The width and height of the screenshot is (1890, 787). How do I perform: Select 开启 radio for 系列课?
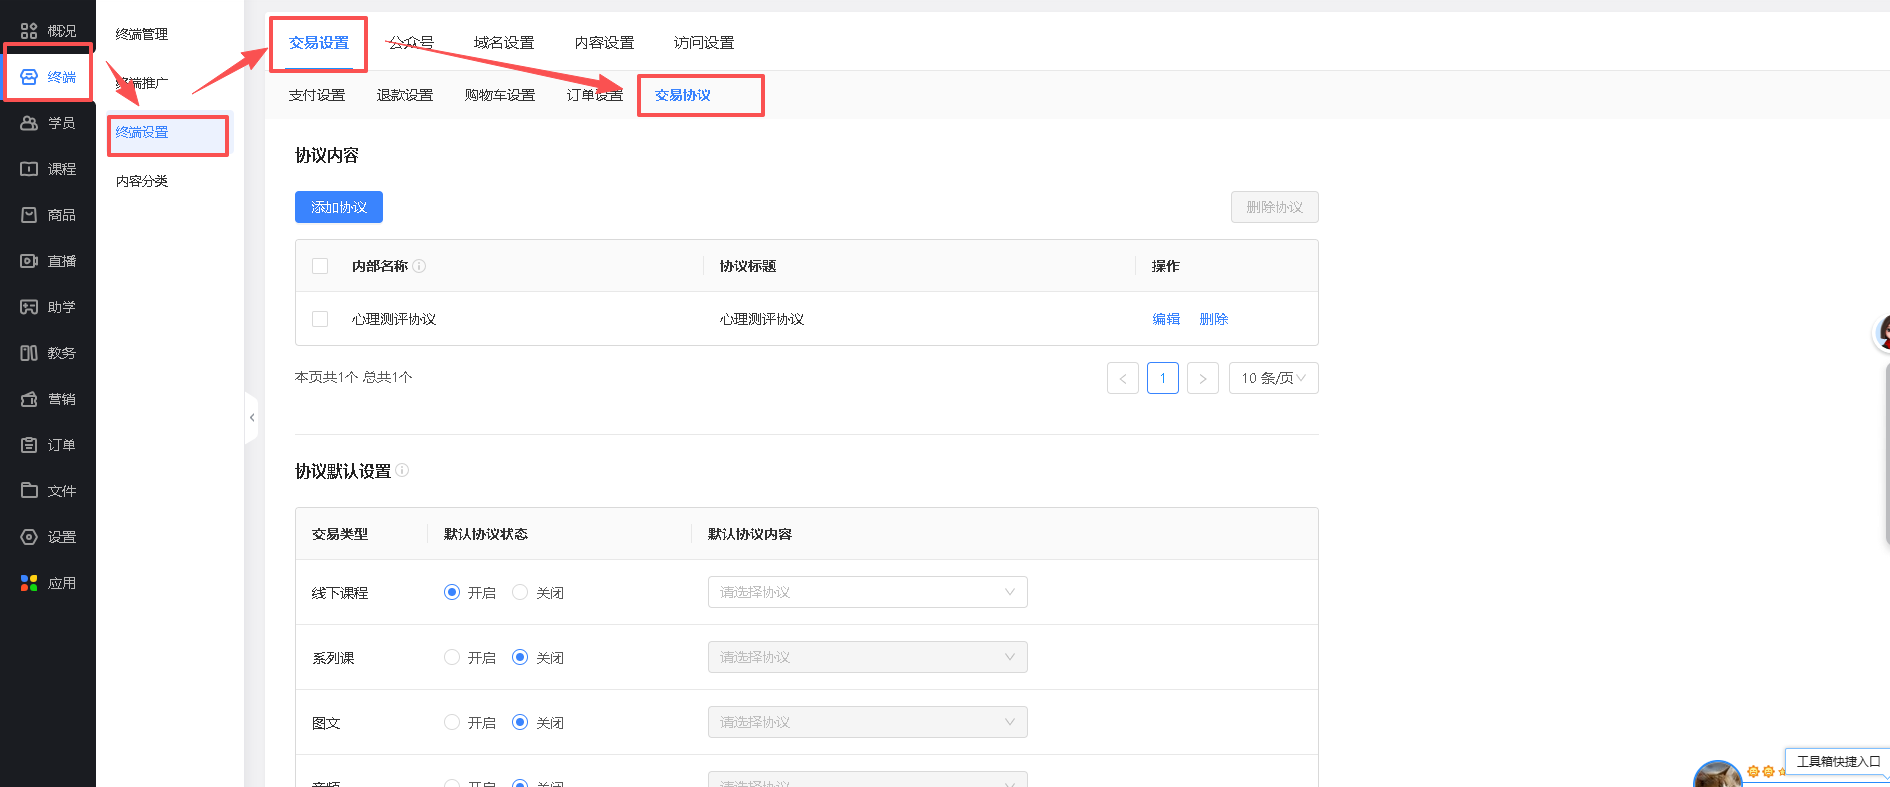[452, 657]
